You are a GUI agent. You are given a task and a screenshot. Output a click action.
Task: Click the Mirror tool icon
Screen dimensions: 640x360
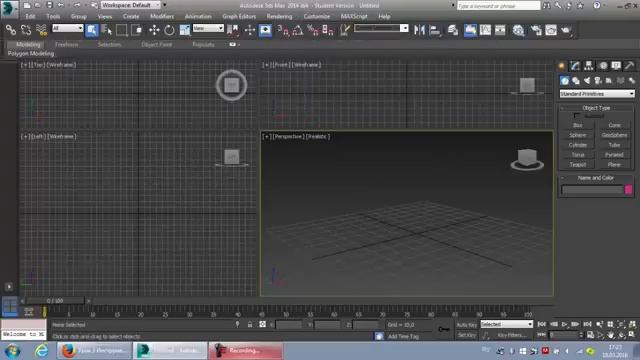tap(419, 30)
